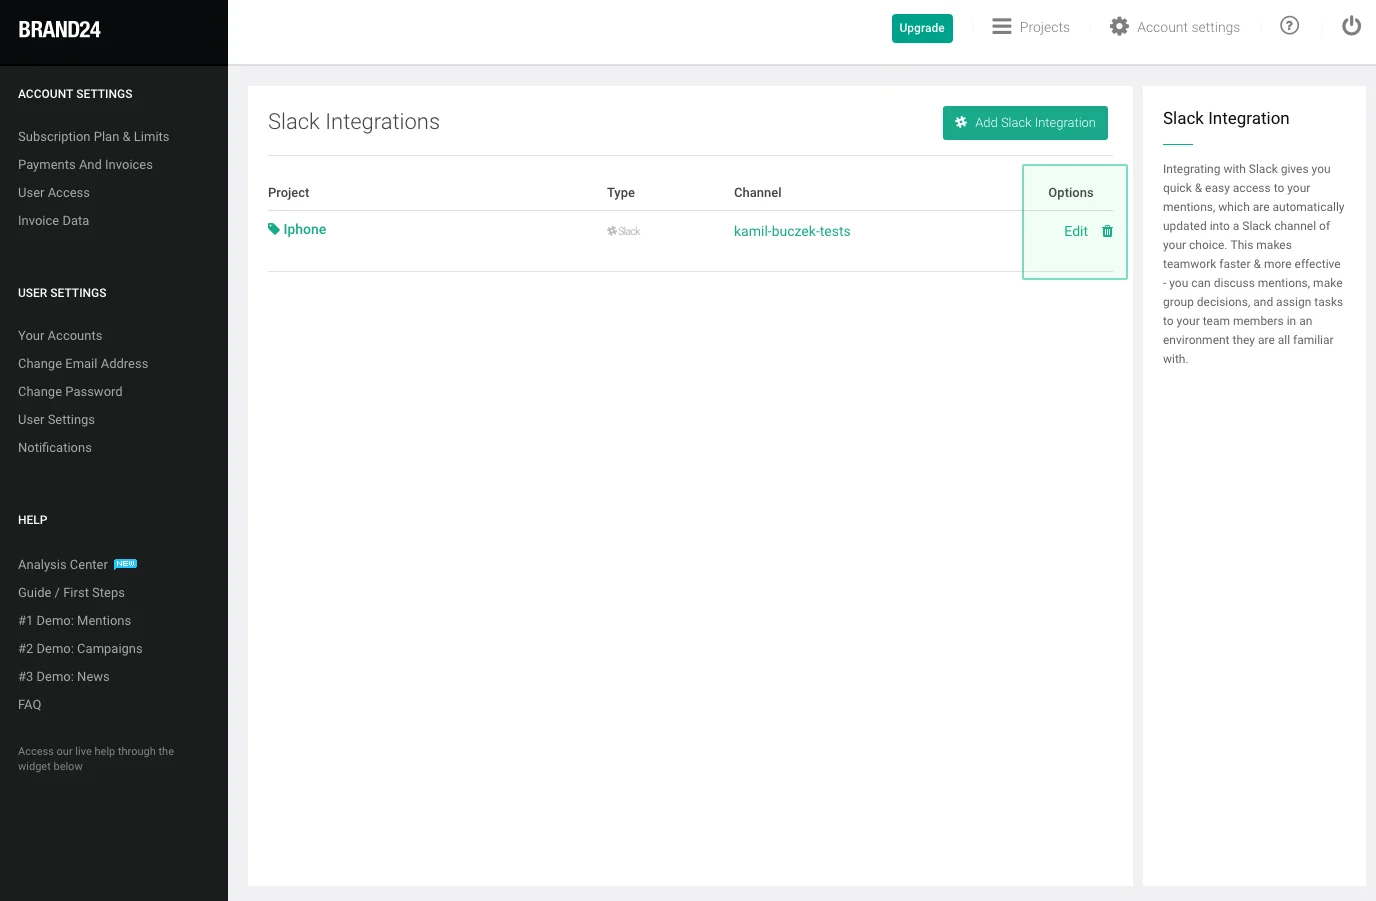Click the Projects hamburger menu icon
1376x901 pixels.
1001,27
